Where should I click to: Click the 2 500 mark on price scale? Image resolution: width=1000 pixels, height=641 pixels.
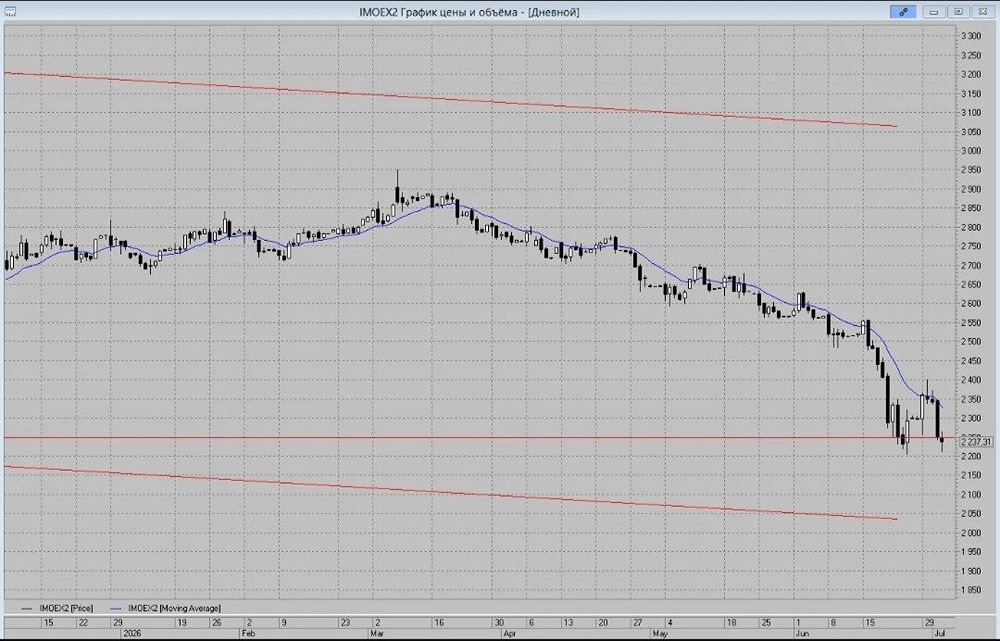pyautogui.click(x=971, y=341)
